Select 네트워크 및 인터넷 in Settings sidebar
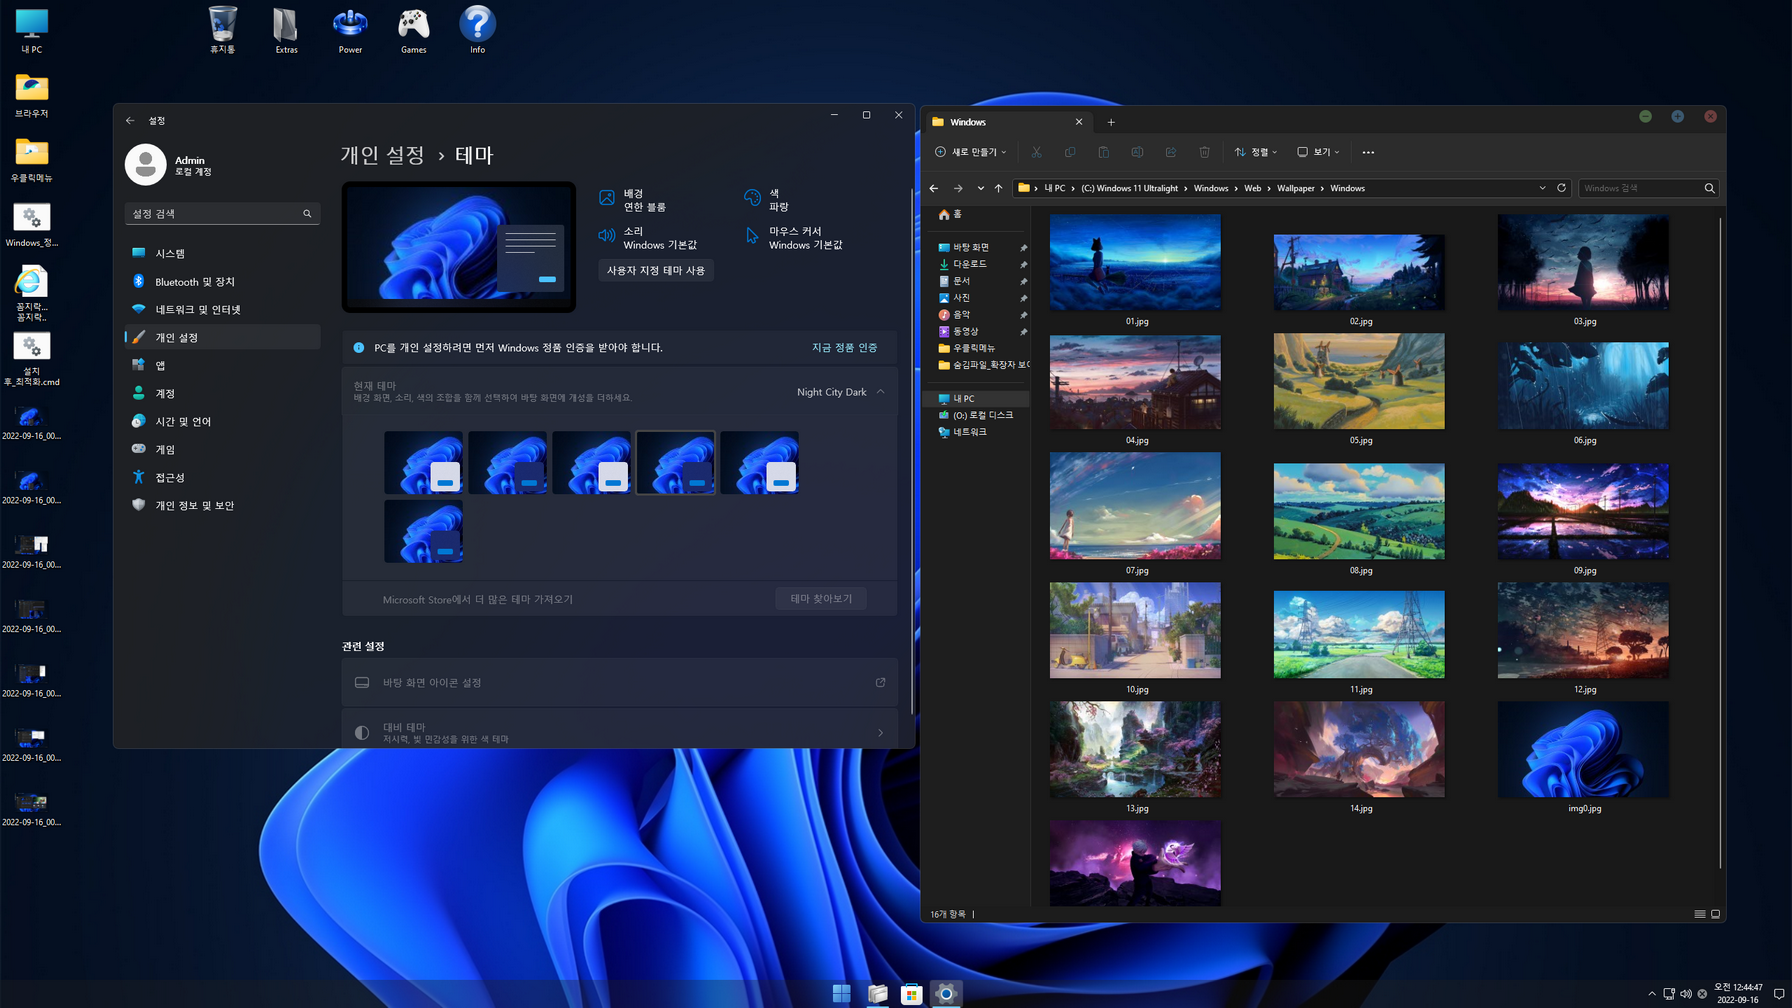 tap(222, 310)
